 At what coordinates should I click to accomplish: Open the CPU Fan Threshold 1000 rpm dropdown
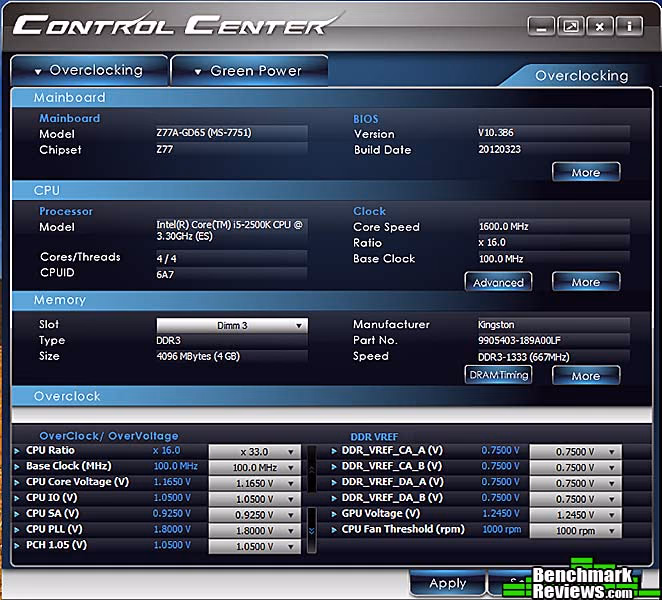(x=575, y=531)
